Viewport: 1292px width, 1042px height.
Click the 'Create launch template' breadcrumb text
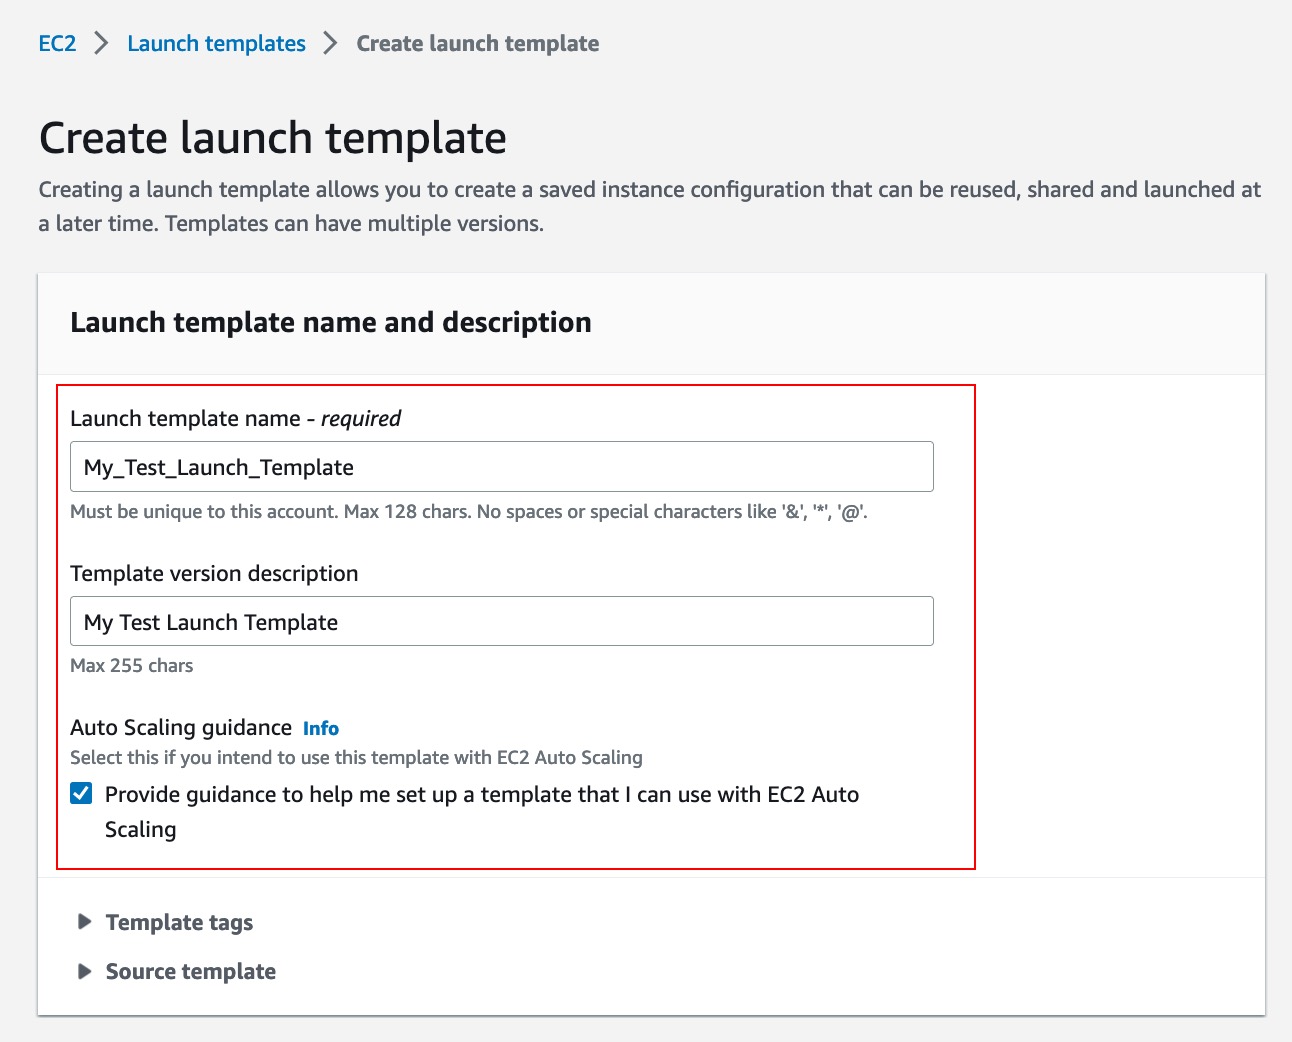tap(478, 44)
